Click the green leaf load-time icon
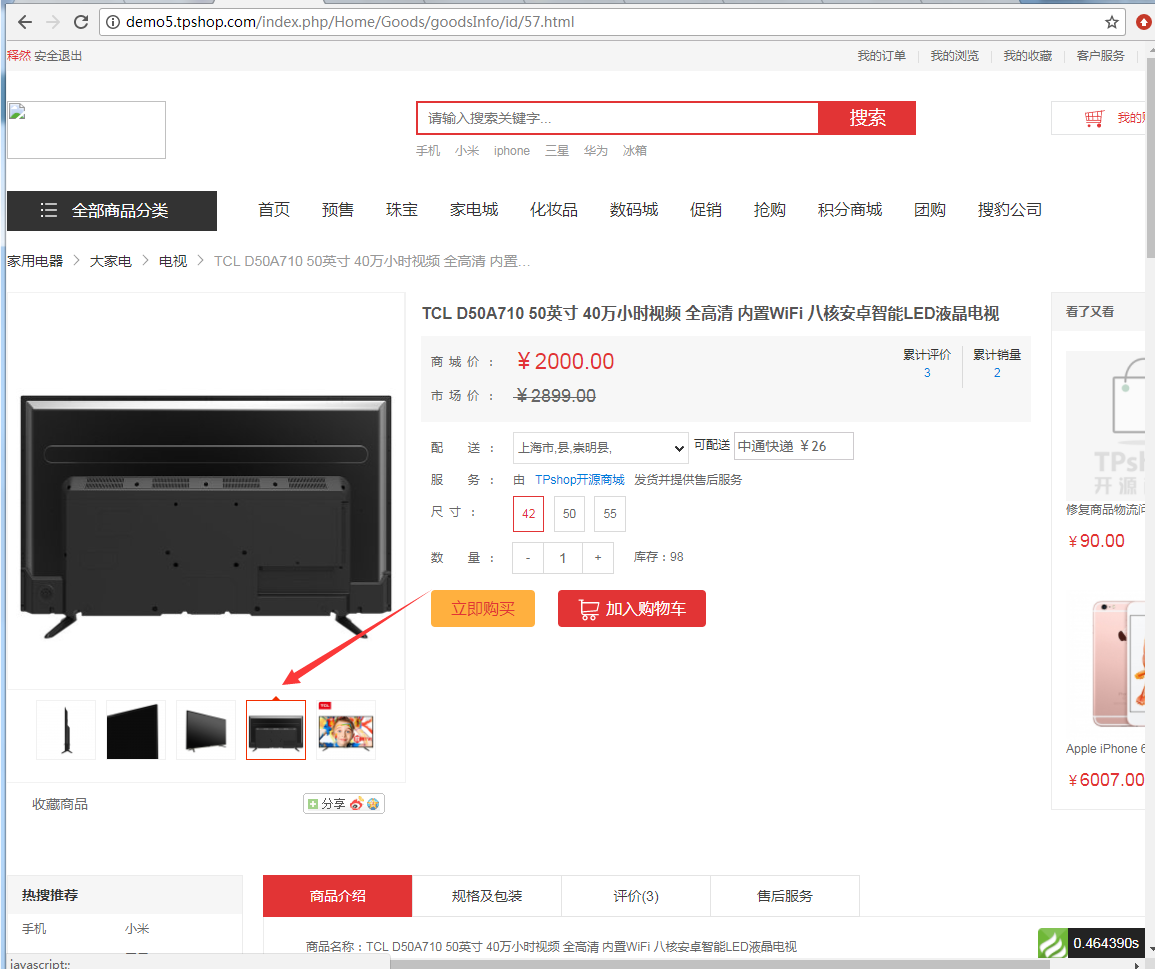The height and width of the screenshot is (969, 1155). 1053,943
